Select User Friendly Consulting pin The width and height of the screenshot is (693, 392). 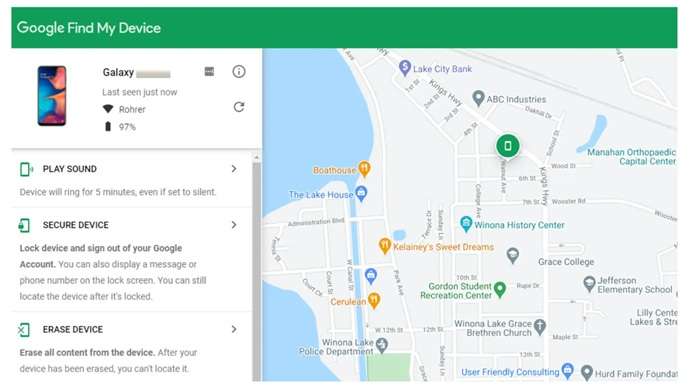tap(567, 371)
